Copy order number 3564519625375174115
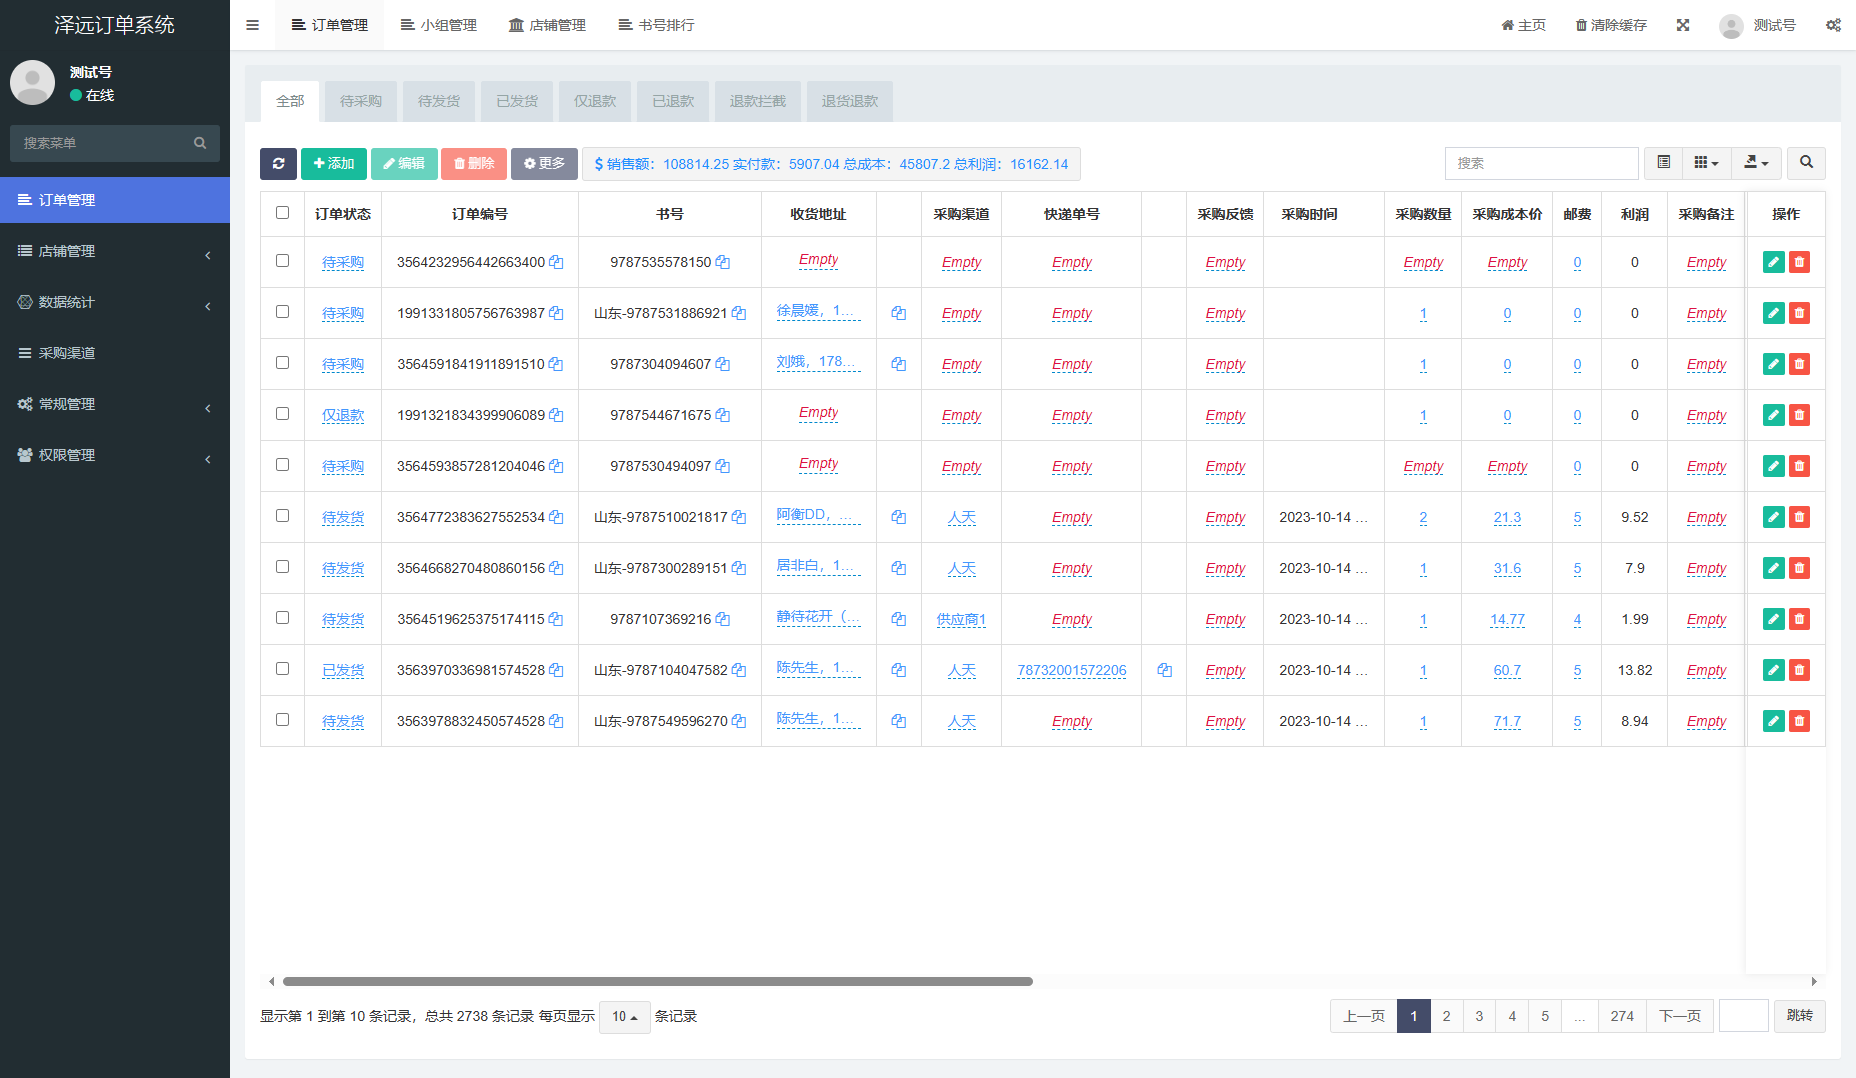Image resolution: width=1856 pixels, height=1078 pixels. (556, 619)
